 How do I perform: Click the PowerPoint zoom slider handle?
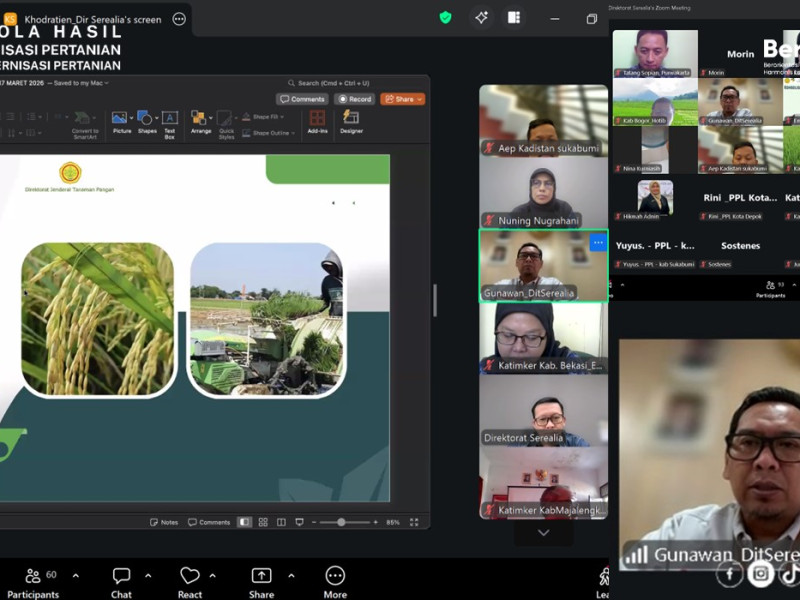[341, 522]
